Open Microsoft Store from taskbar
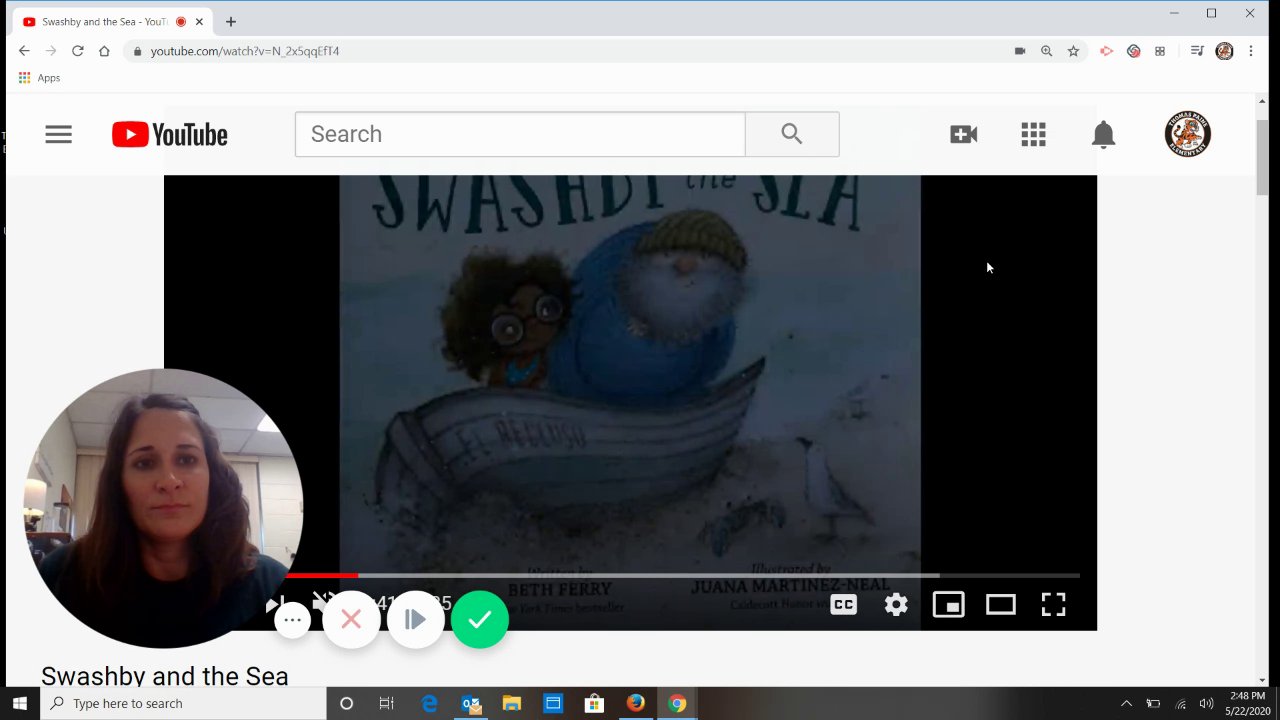Image resolution: width=1280 pixels, height=720 pixels. click(x=594, y=704)
